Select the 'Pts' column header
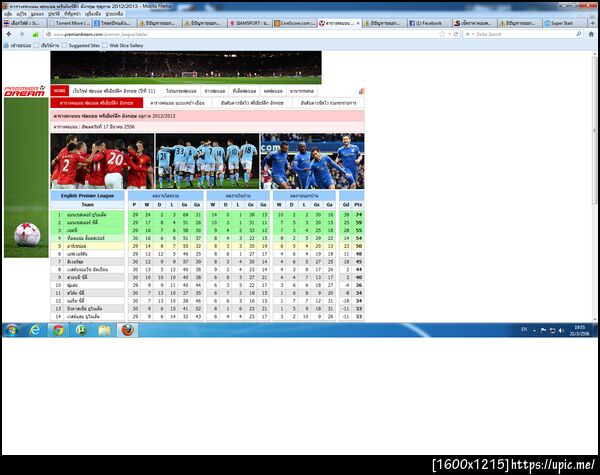The width and height of the screenshot is (600, 475). [x=358, y=205]
